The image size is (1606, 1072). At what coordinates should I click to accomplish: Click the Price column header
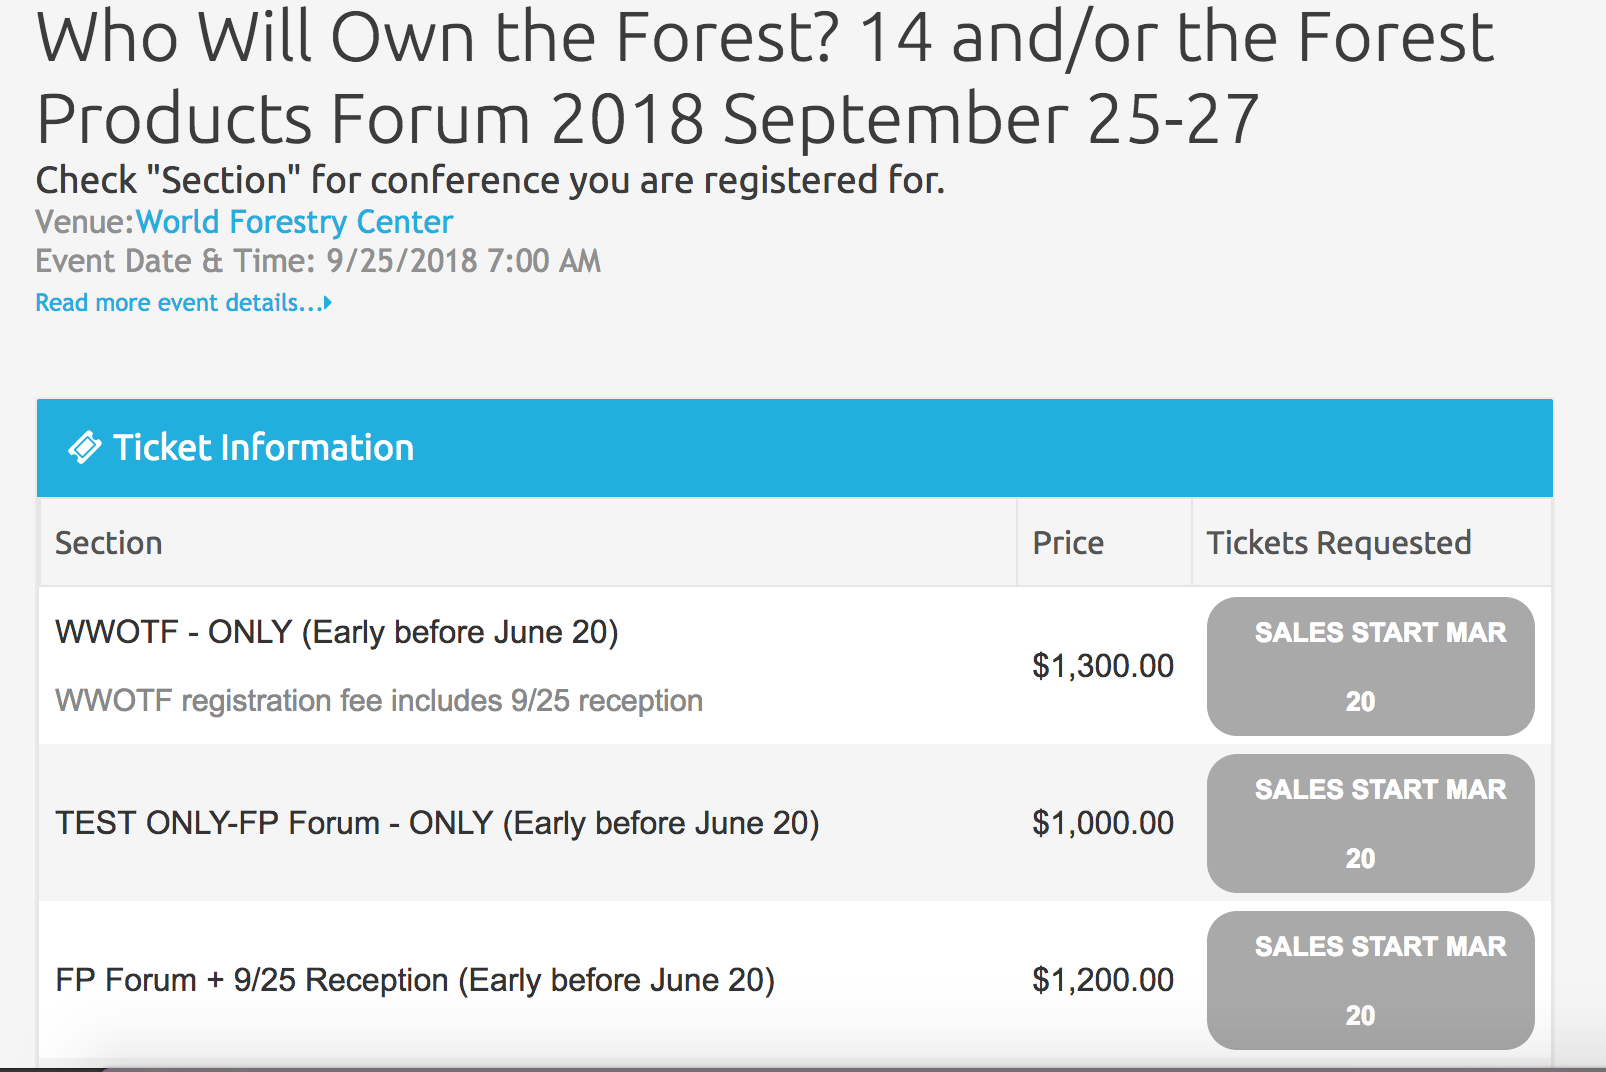[1068, 543]
